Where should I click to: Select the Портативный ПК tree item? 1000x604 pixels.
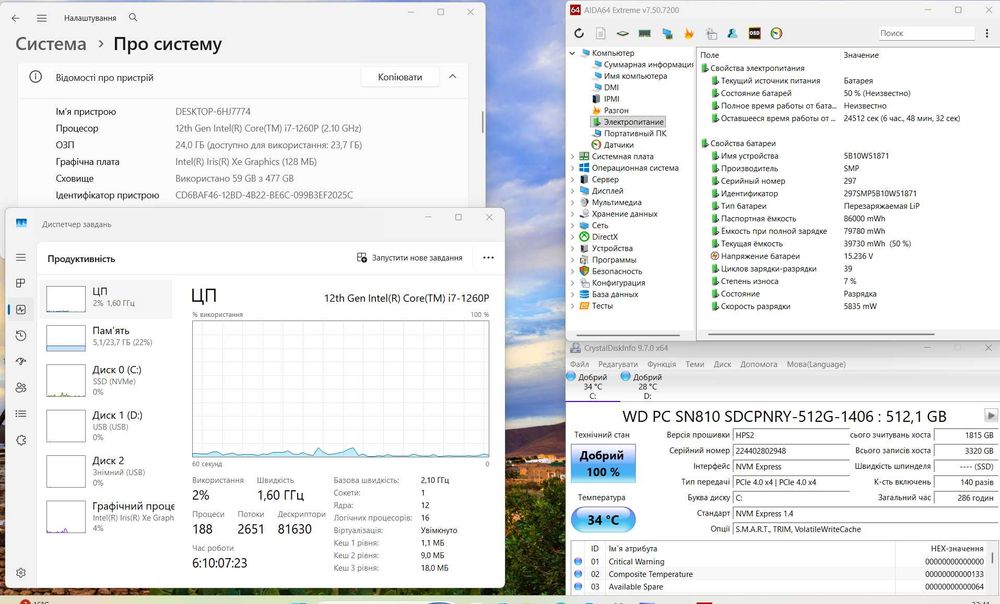[629, 133]
